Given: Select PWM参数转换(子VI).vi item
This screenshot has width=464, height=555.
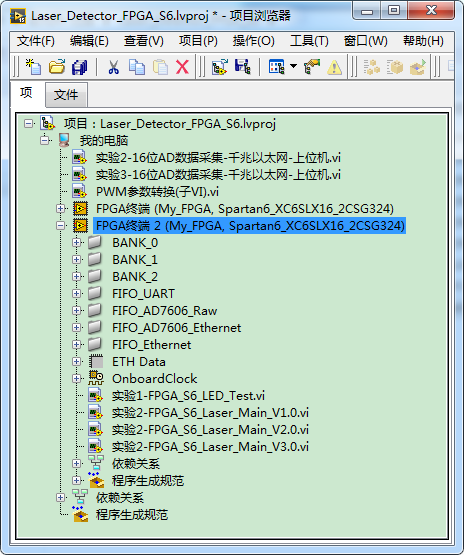Looking at the screenshot, I should click(157, 191).
